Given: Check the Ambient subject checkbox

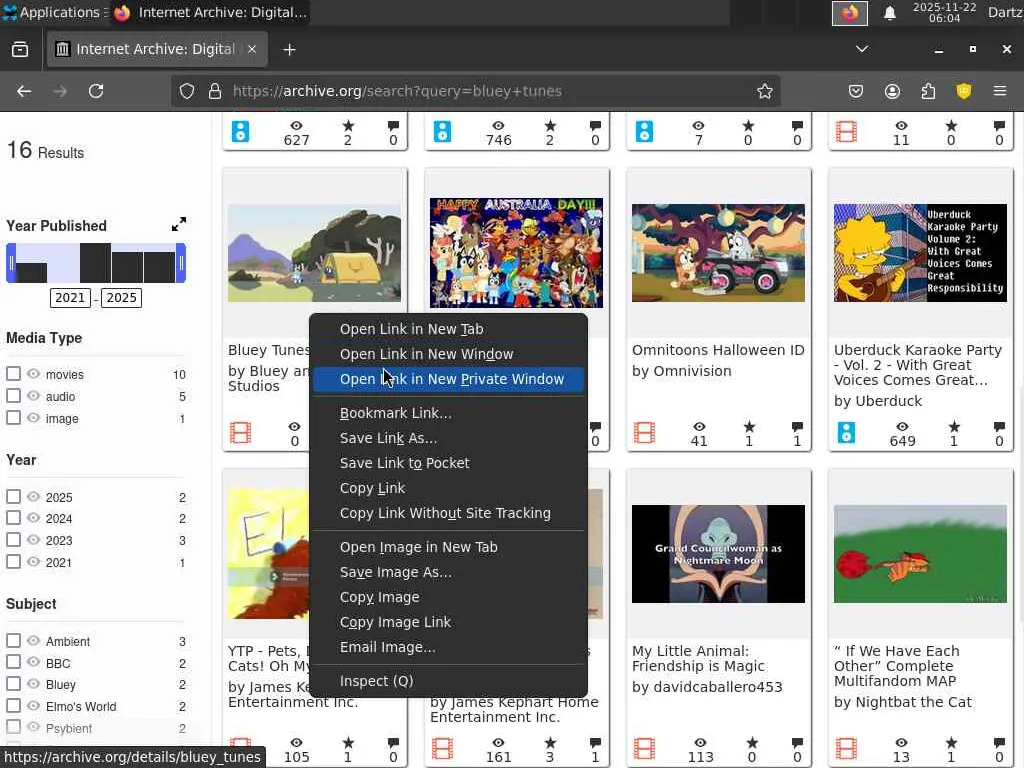Looking at the screenshot, I should (13, 641).
